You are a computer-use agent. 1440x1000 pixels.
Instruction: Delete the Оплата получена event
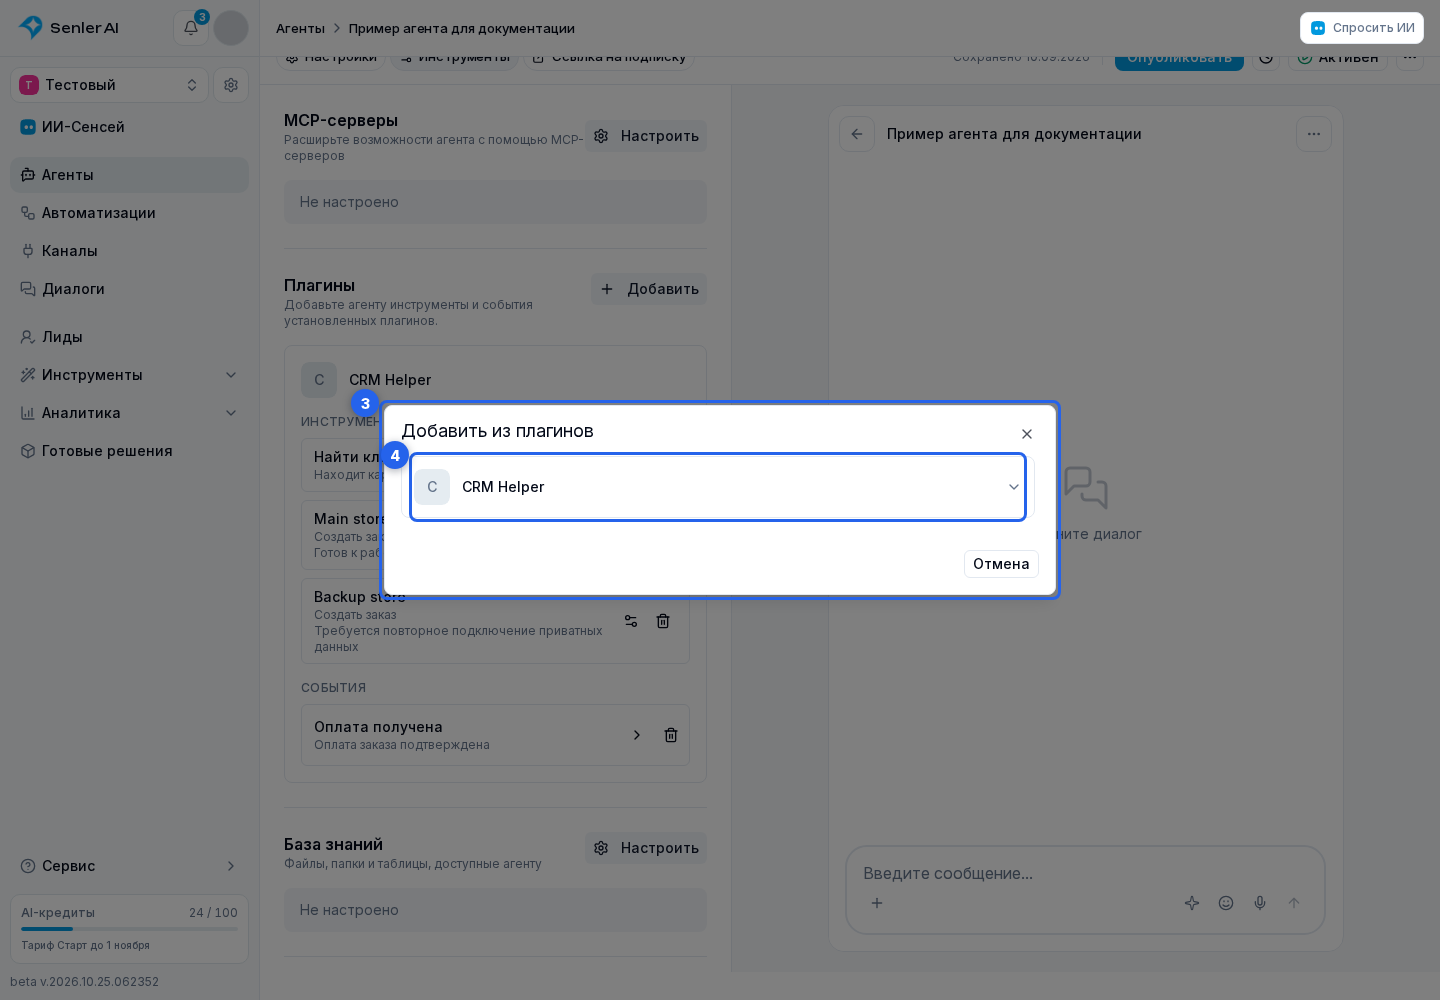(x=671, y=735)
